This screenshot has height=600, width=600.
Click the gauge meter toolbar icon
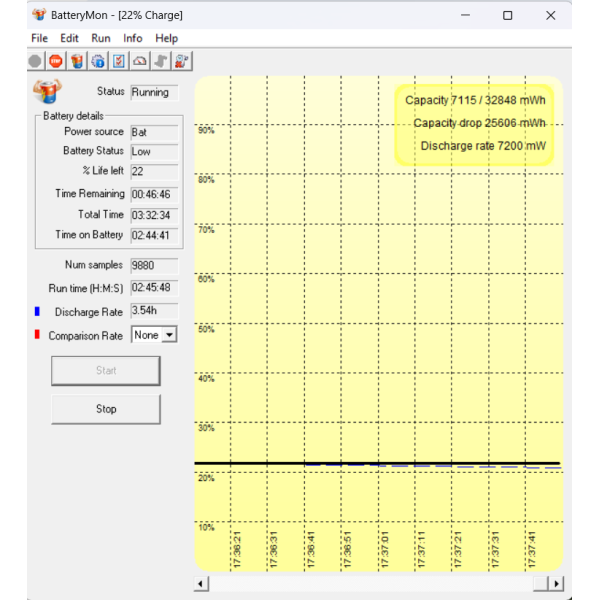pos(140,61)
